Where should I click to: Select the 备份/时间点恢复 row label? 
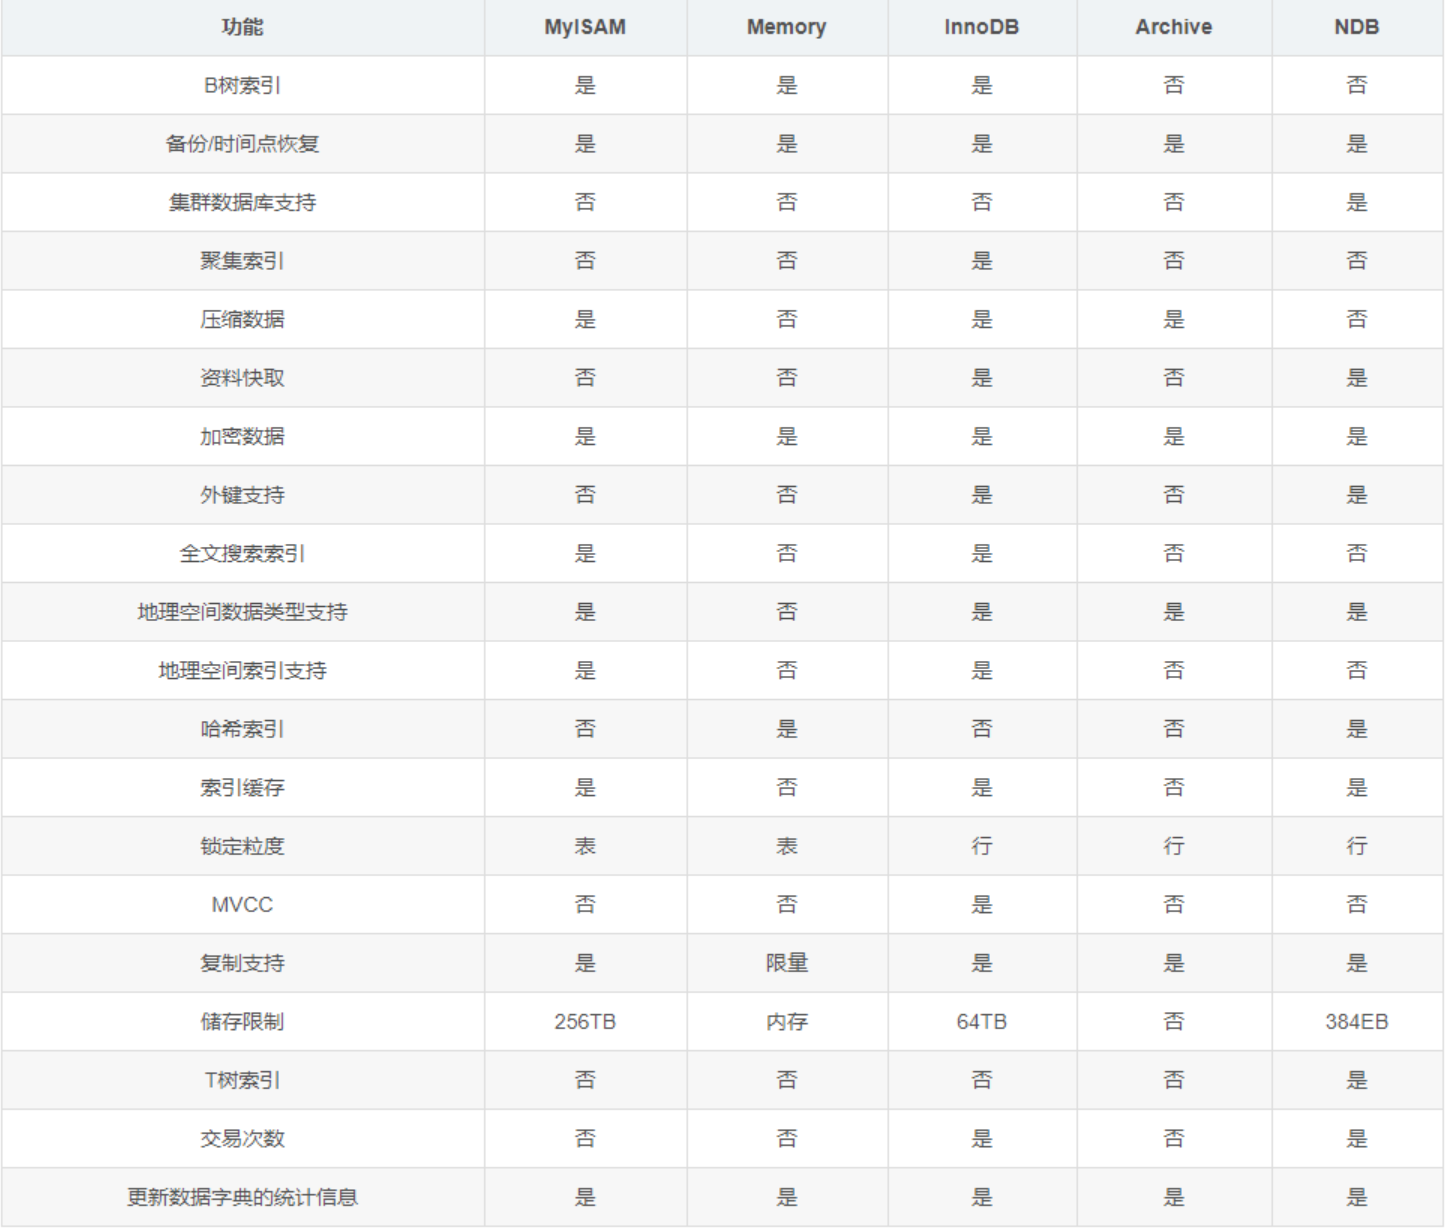click(x=242, y=144)
